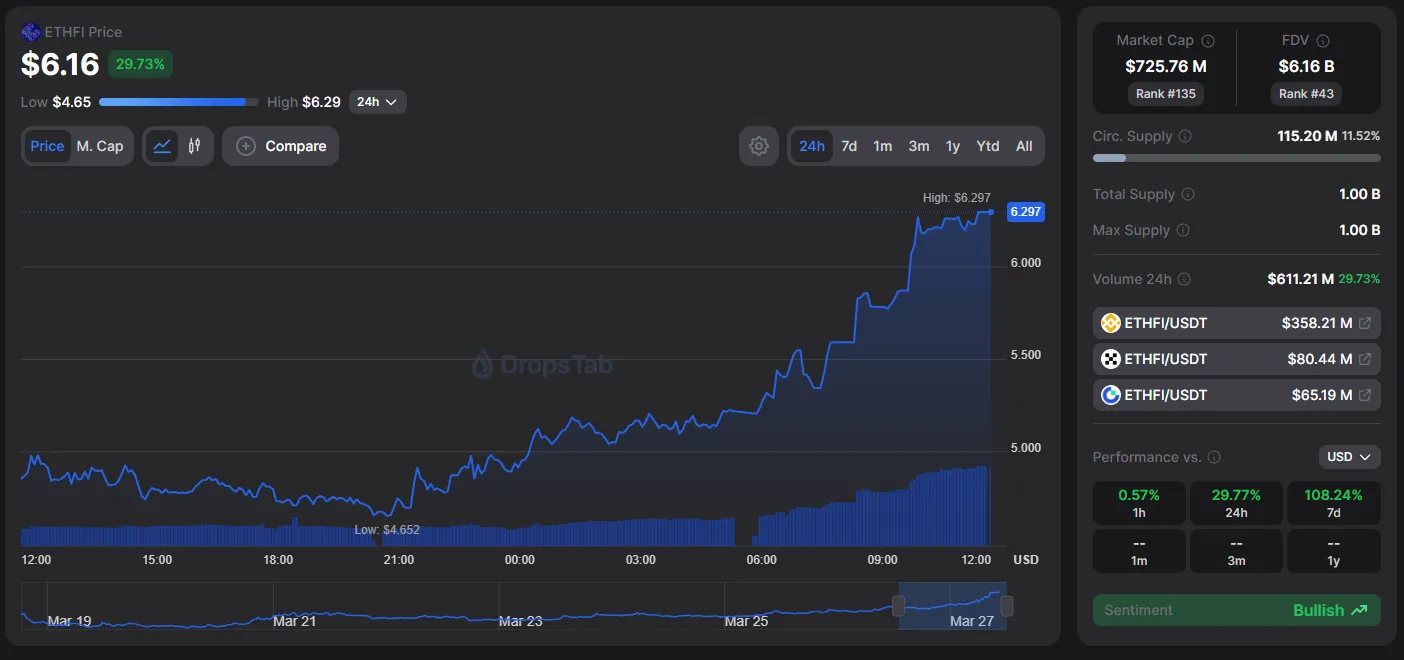Select the 7d timeframe tab
The height and width of the screenshot is (660, 1404).
click(849, 146)
